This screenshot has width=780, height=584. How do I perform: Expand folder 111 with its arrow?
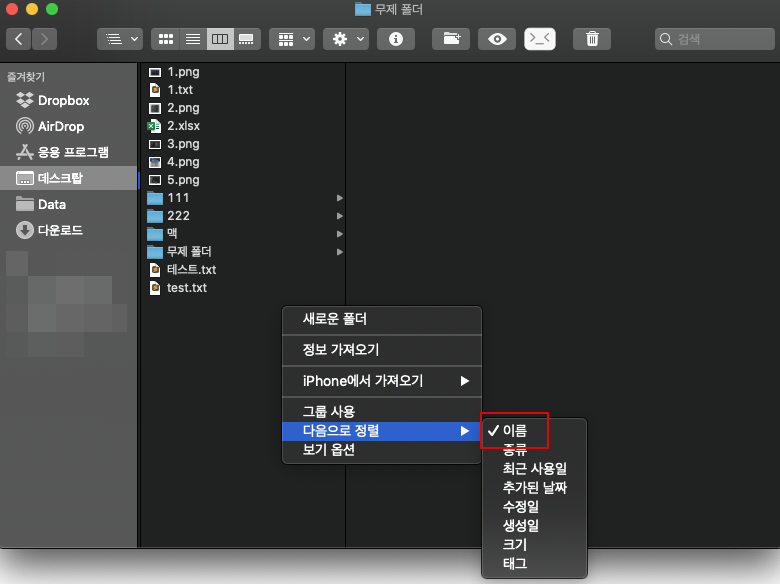pyautogui.click(x=340, y=198)
